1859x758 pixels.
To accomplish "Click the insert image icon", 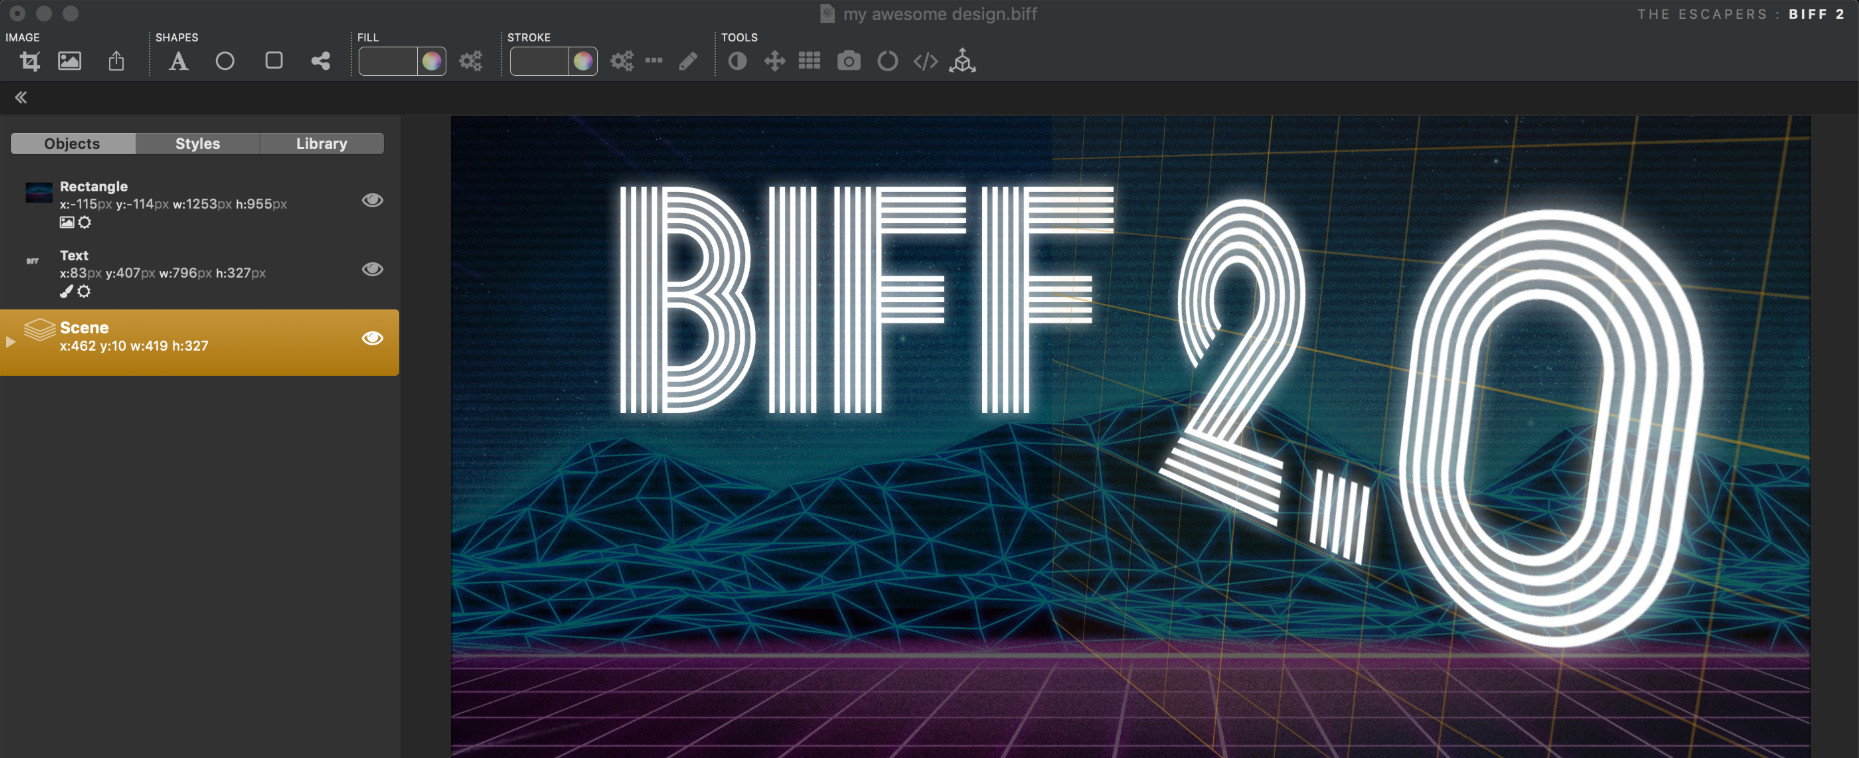I will pos(69,61).
